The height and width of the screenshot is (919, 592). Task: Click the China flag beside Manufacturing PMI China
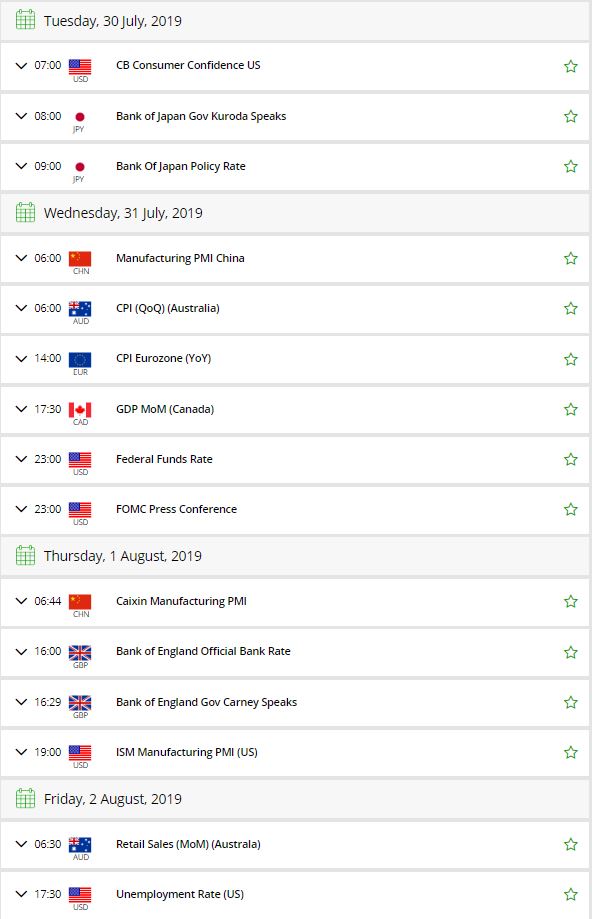pyautogui.click(x=79, y=256)
